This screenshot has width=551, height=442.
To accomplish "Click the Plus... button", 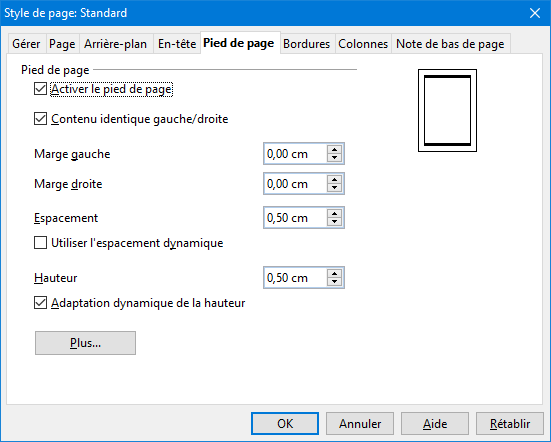I will [85, 343].
